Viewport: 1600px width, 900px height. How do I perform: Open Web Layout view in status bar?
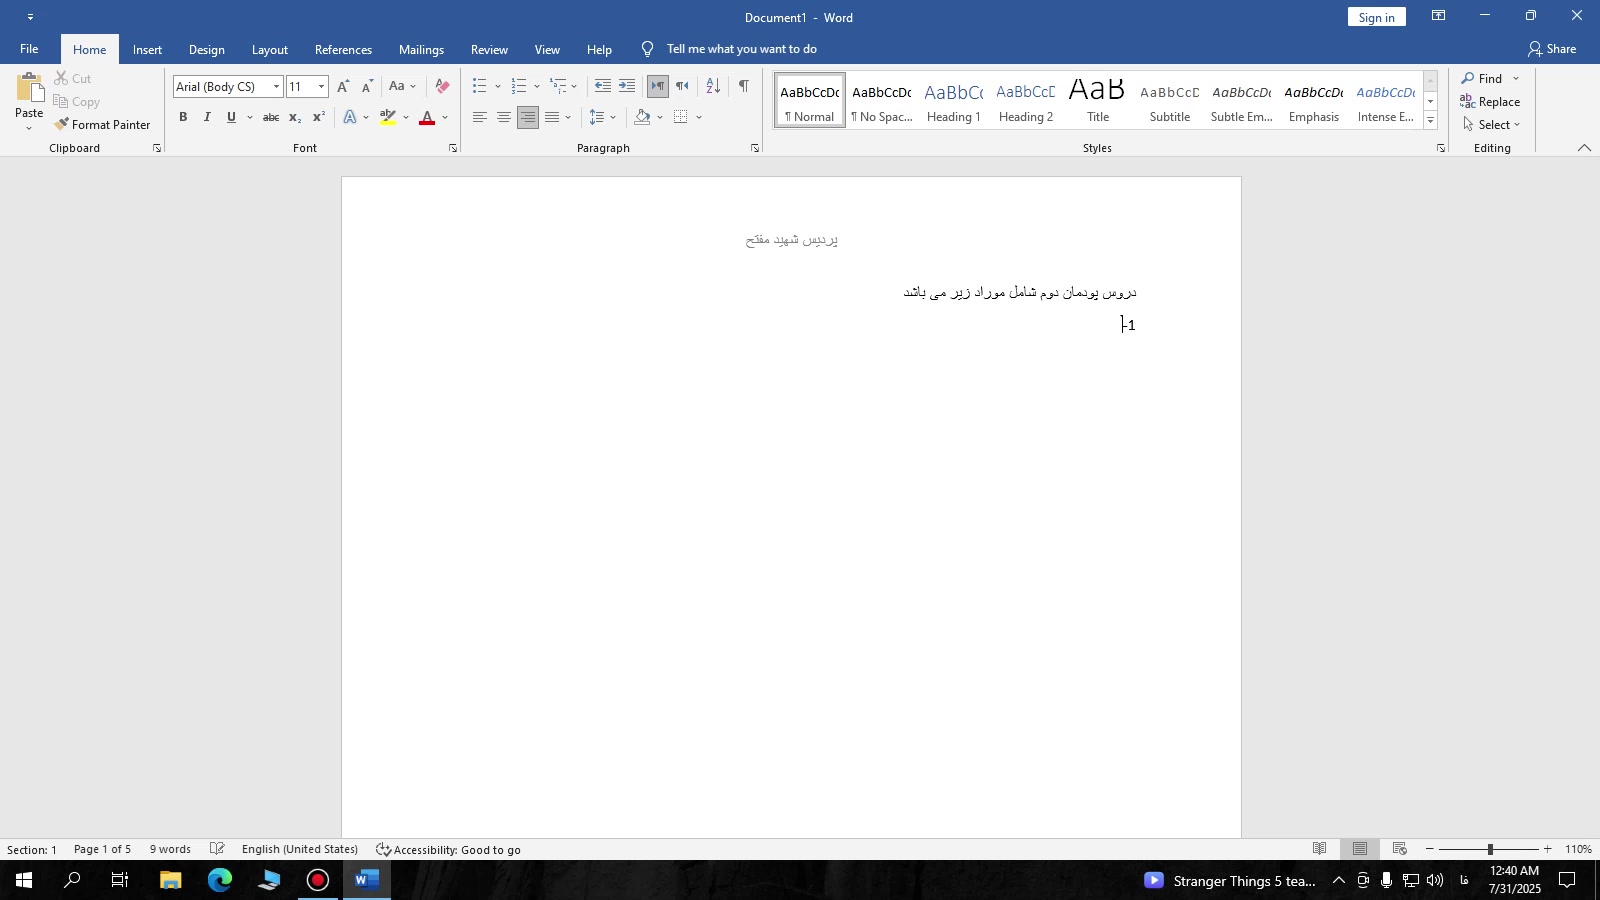click(x=1400, y=849)
